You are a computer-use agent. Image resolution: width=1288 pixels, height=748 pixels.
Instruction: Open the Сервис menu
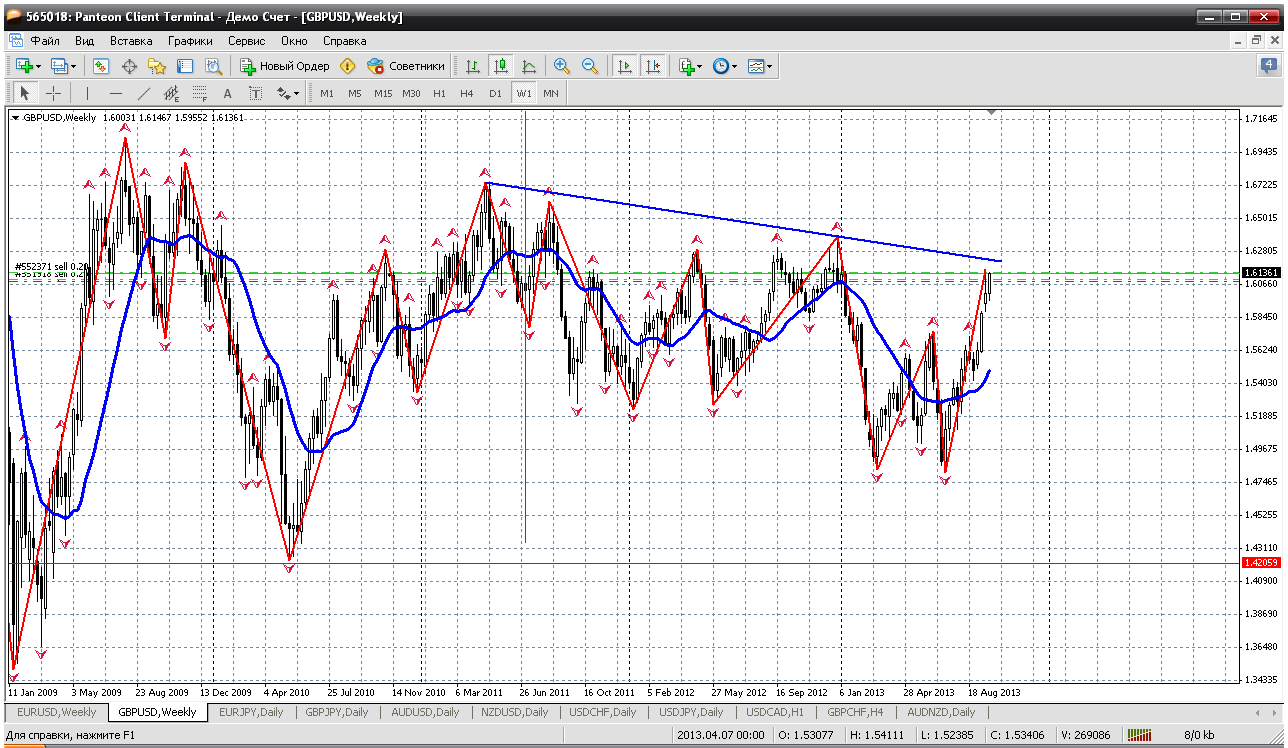(246, 41)
